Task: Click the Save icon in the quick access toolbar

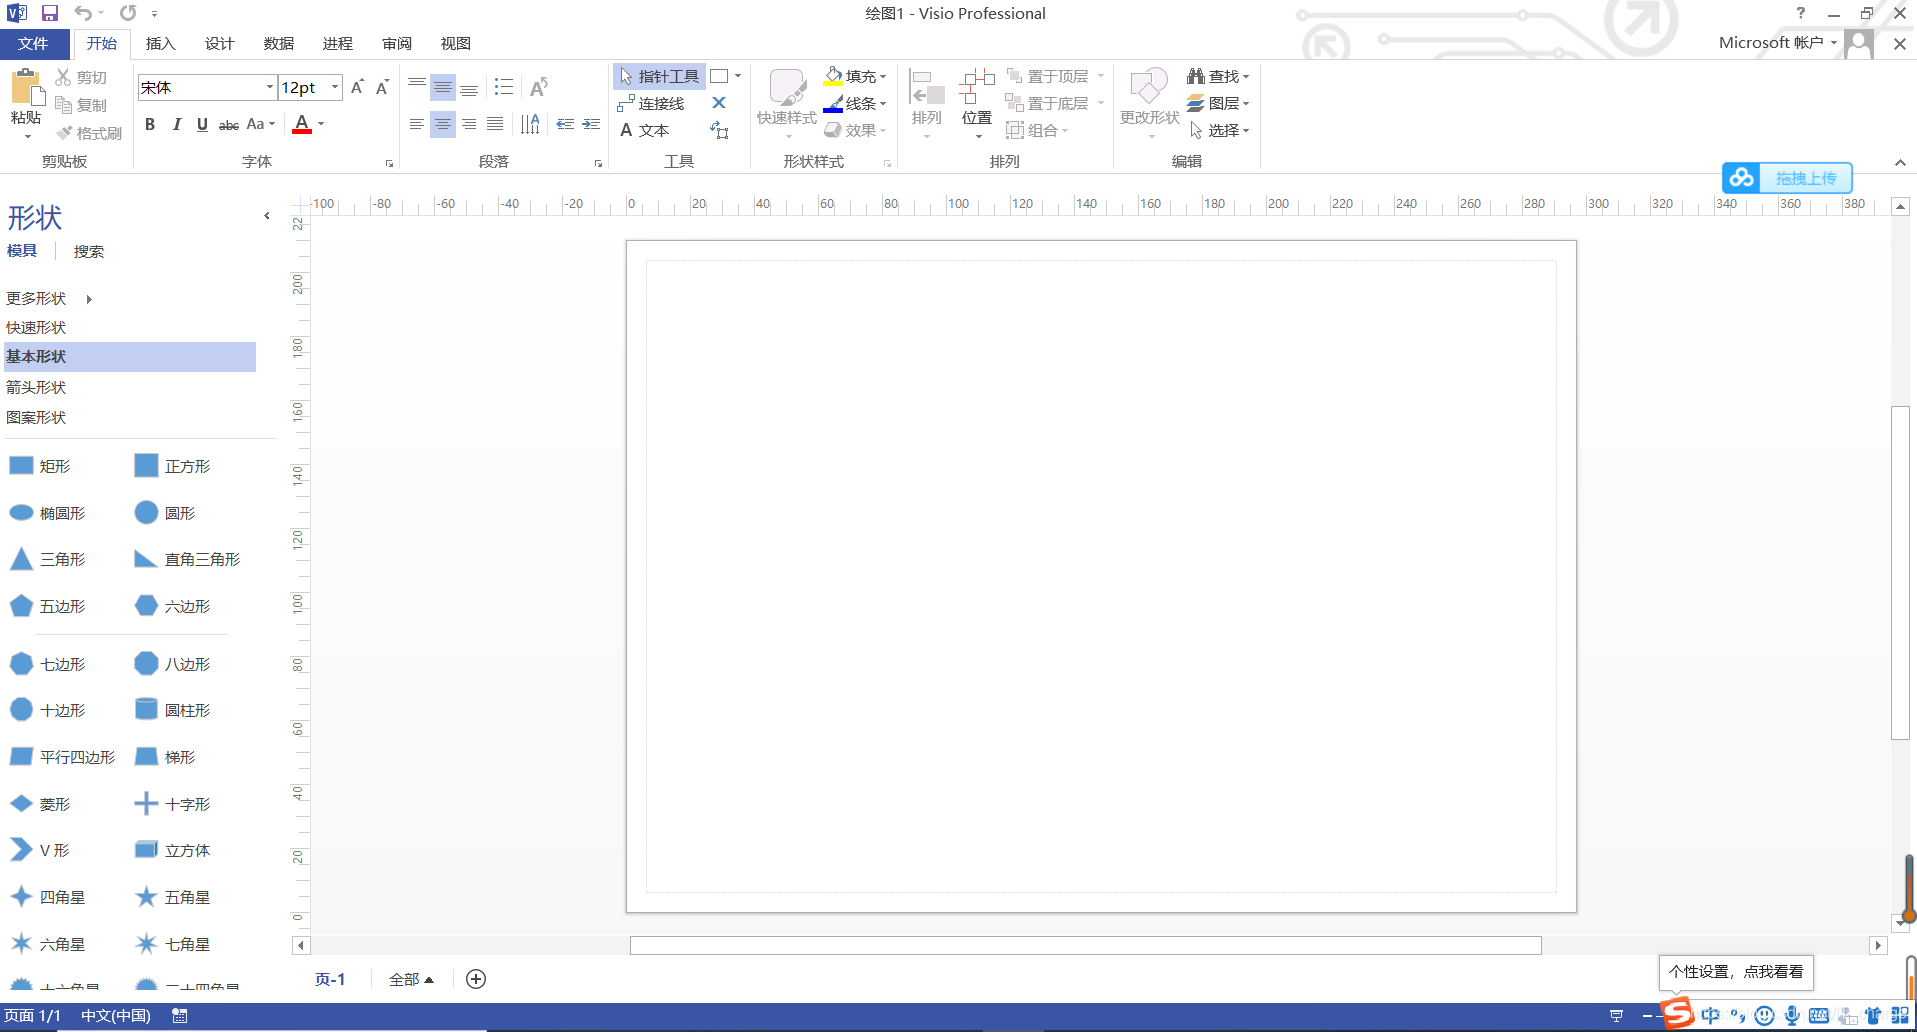Action: 49,13
